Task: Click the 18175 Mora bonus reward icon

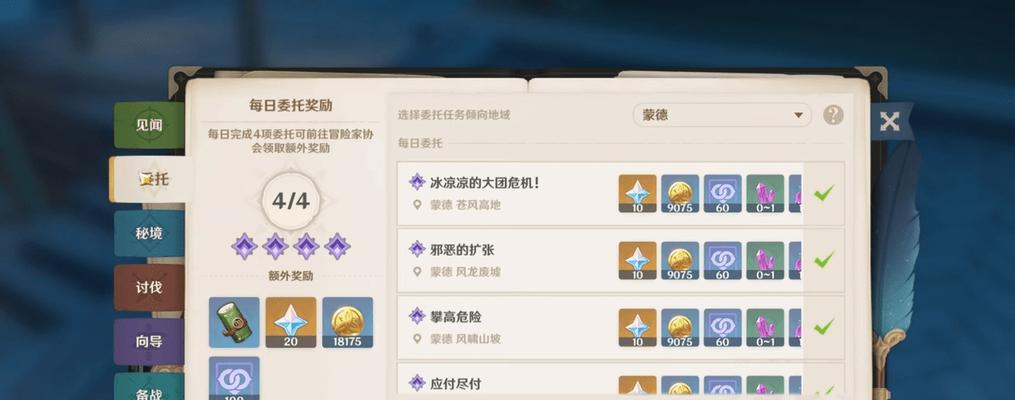Action: pos(348,322)
